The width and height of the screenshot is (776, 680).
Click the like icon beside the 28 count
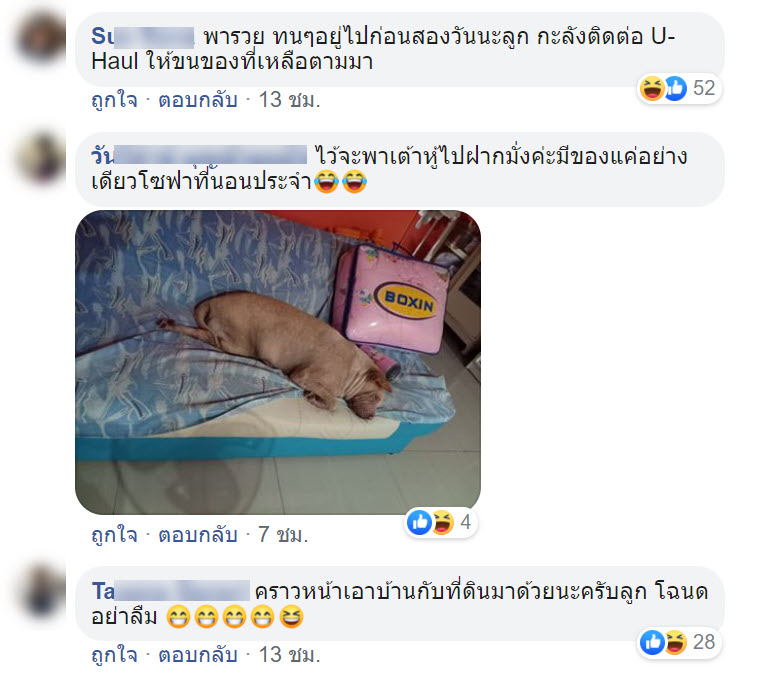[652, 642]
